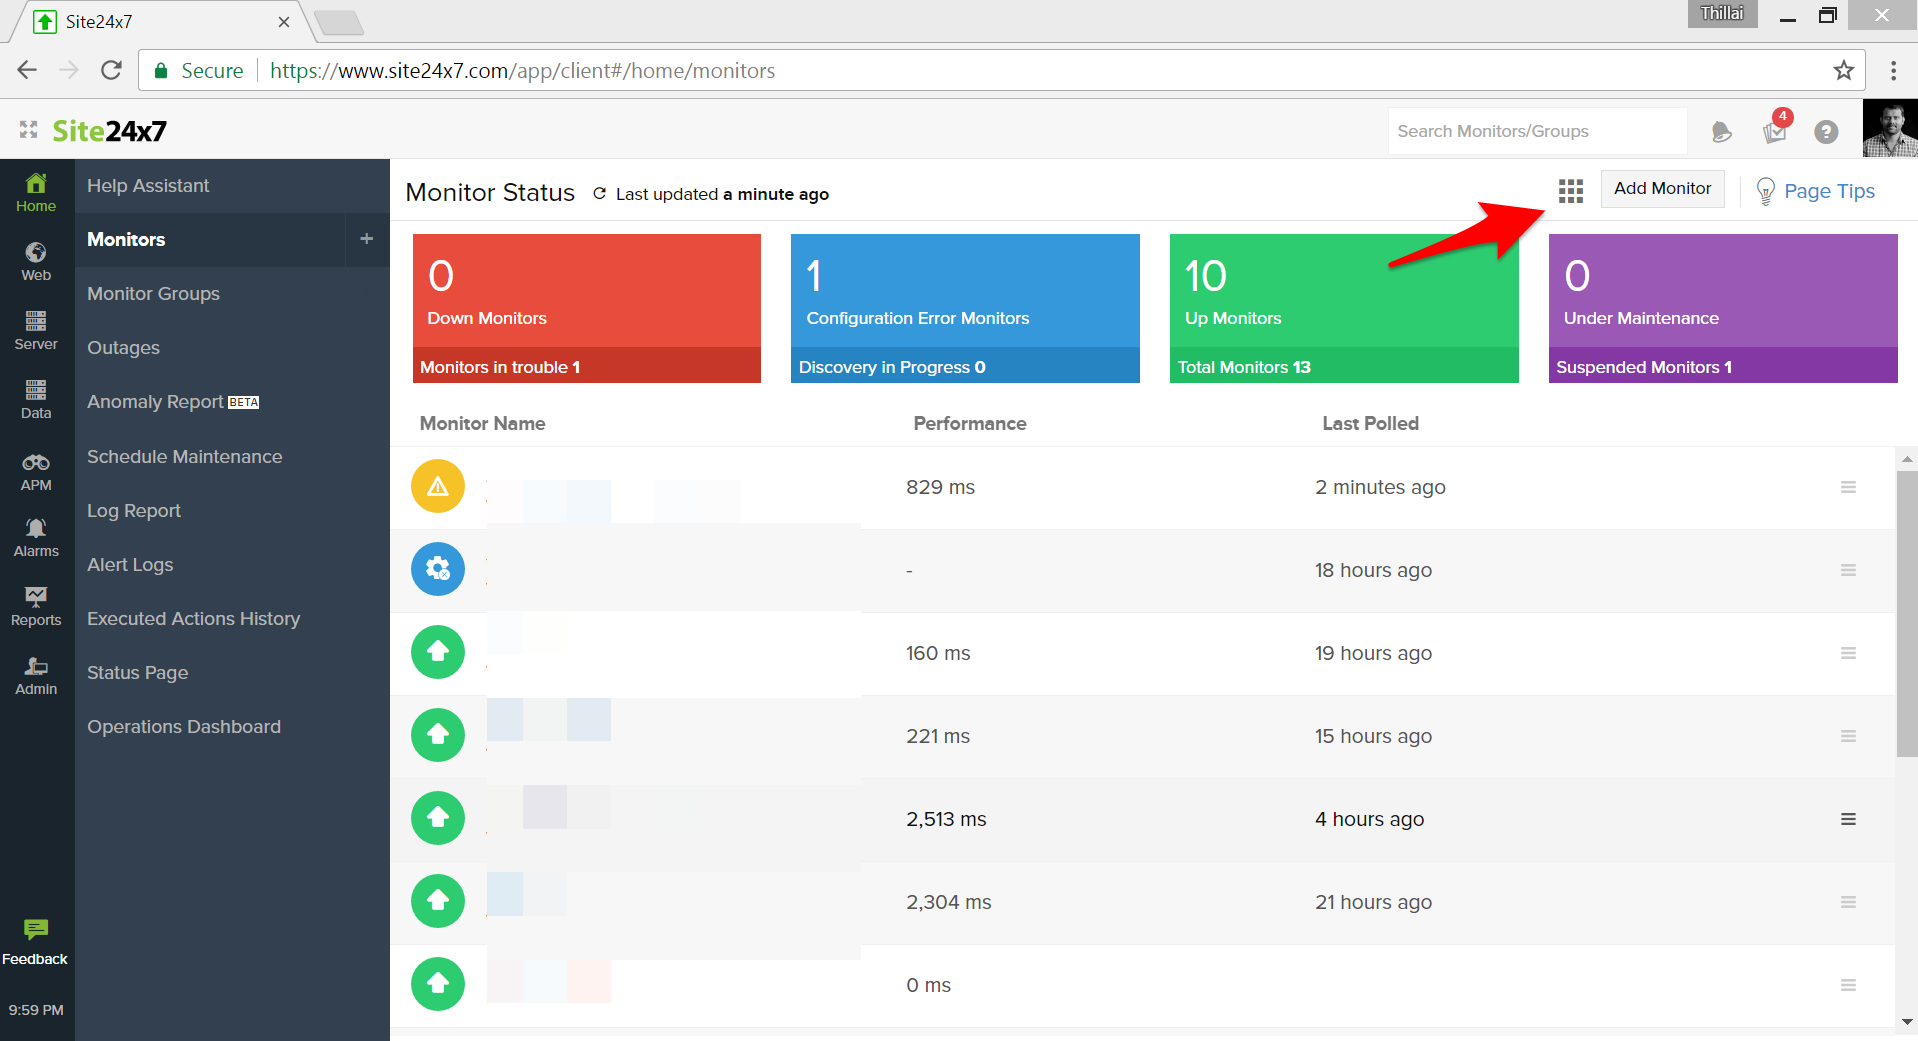This screenshot has width=1918, height=1041.
Task: Go to Reports in the sidebar
Action: pyautogui.click(x=36, y=606)
